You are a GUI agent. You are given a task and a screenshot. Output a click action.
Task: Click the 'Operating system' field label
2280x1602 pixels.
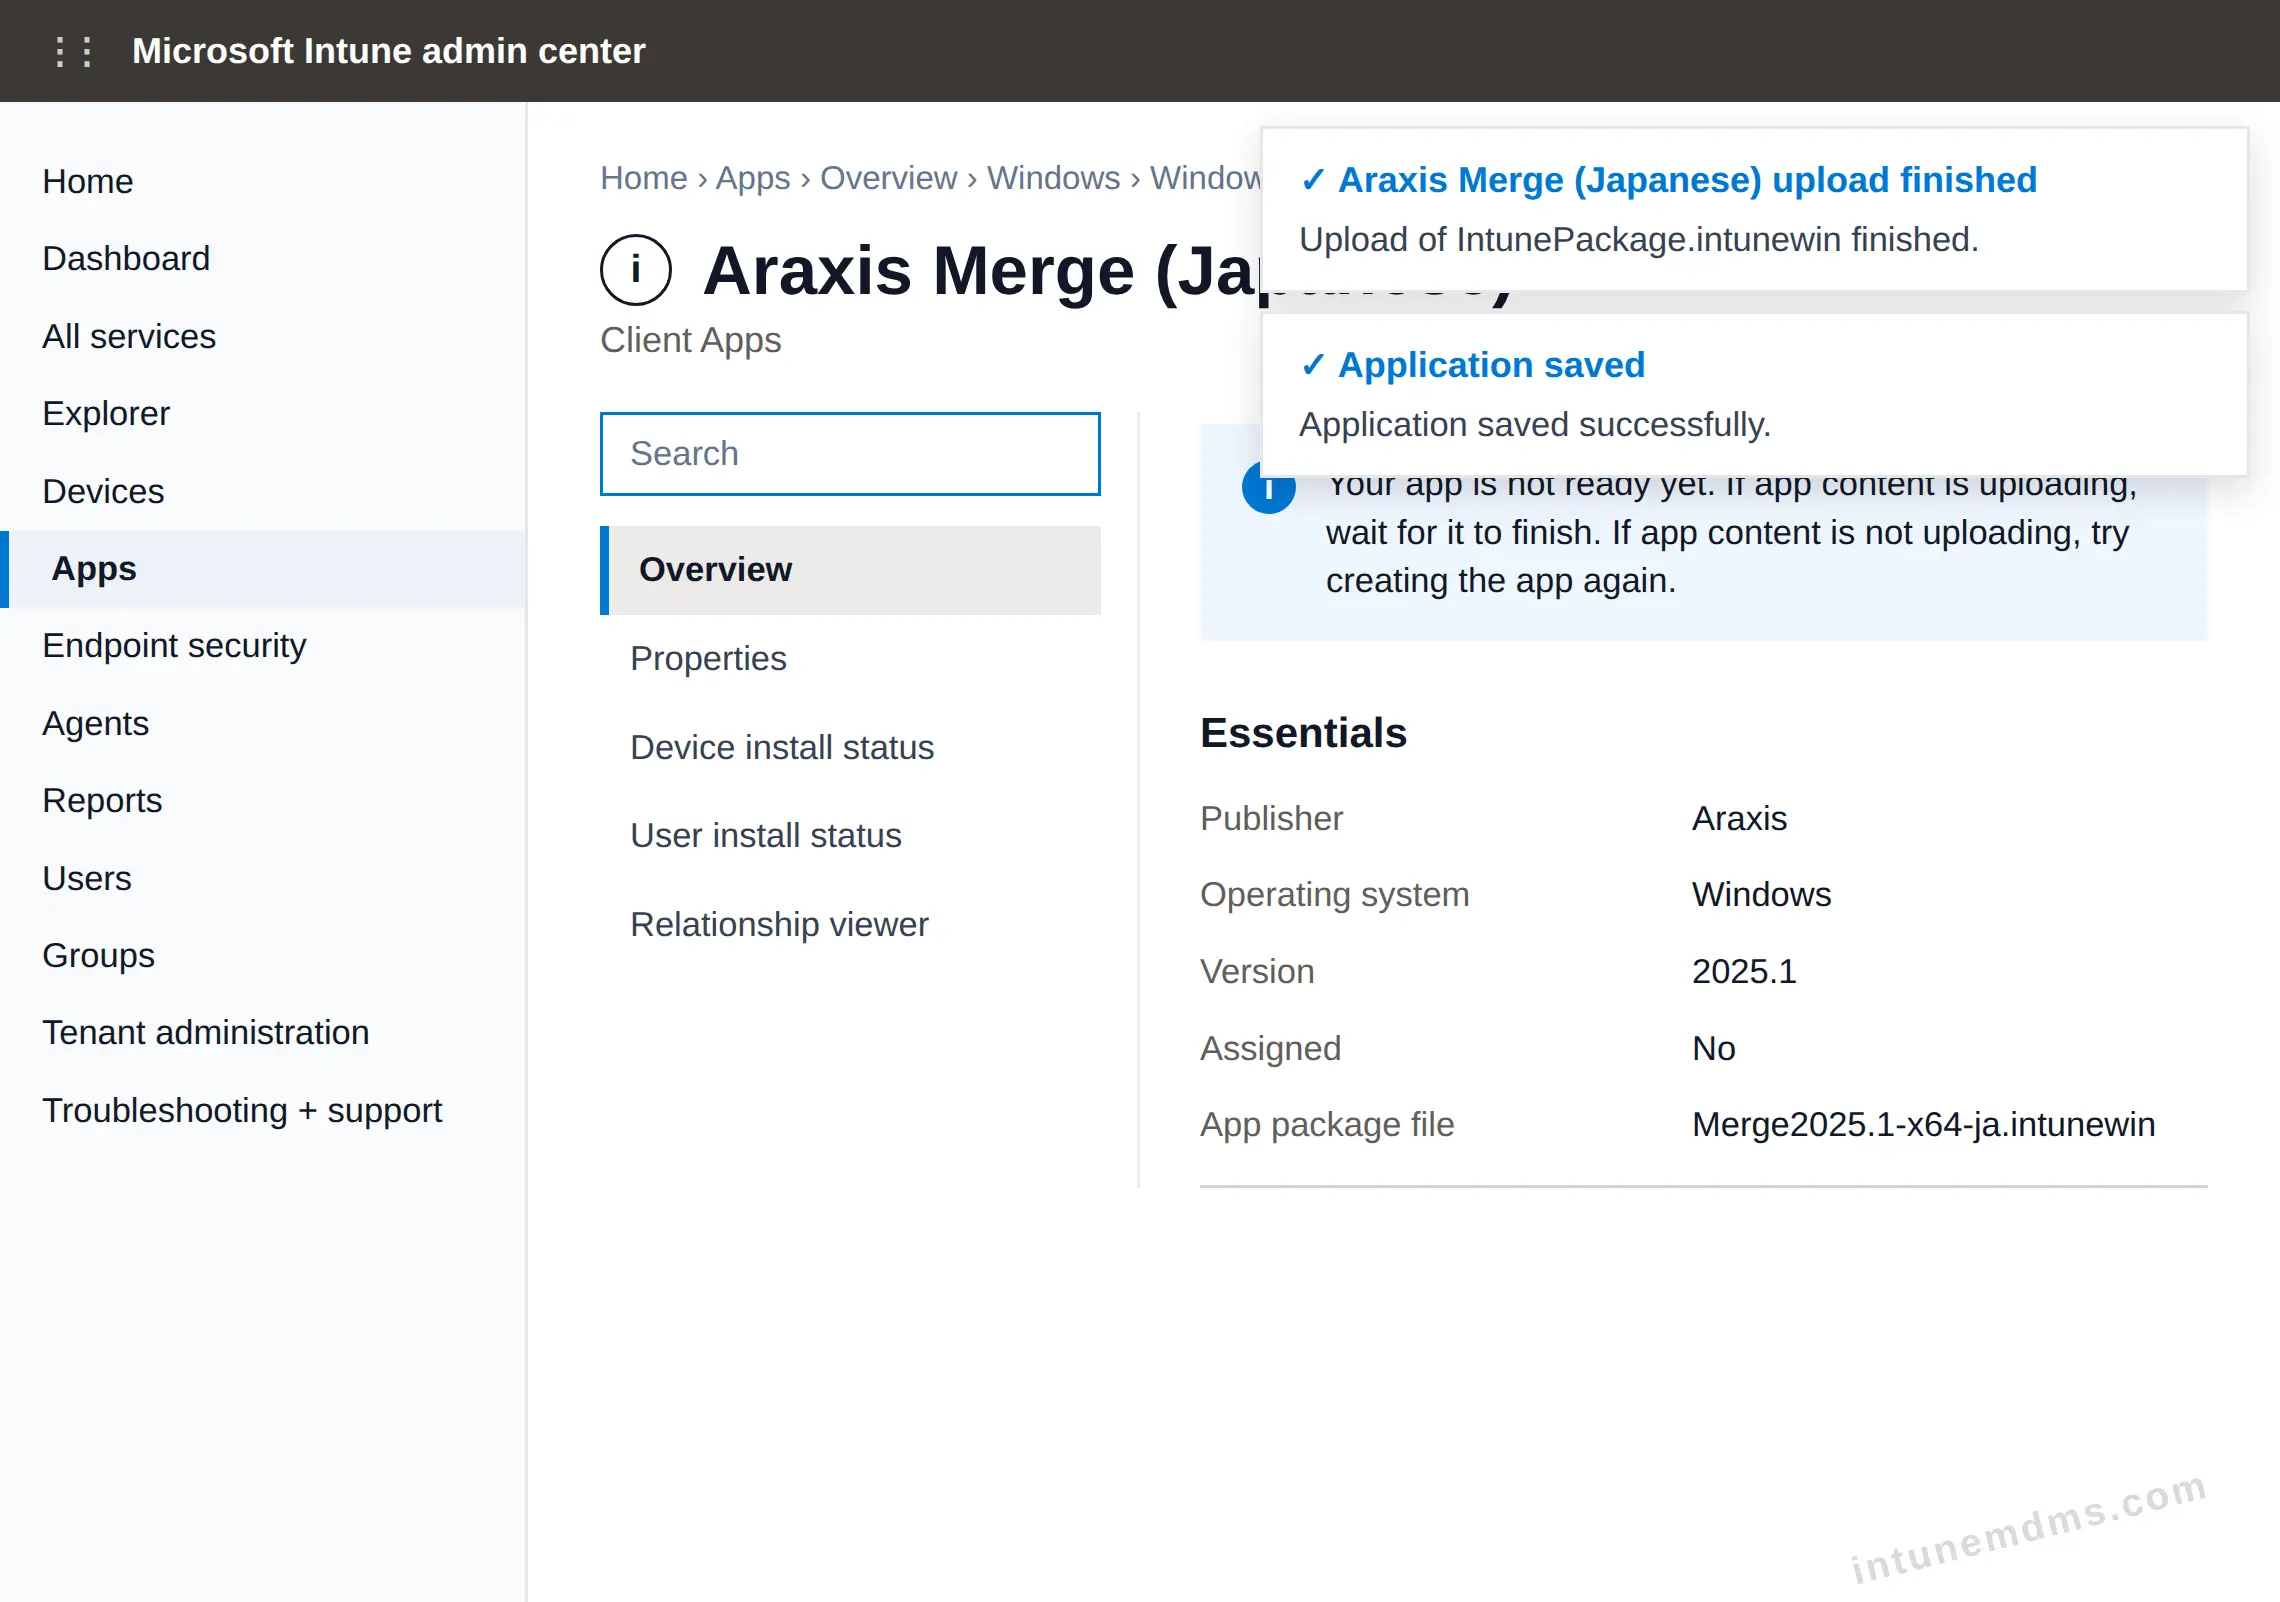point(1334,894)
